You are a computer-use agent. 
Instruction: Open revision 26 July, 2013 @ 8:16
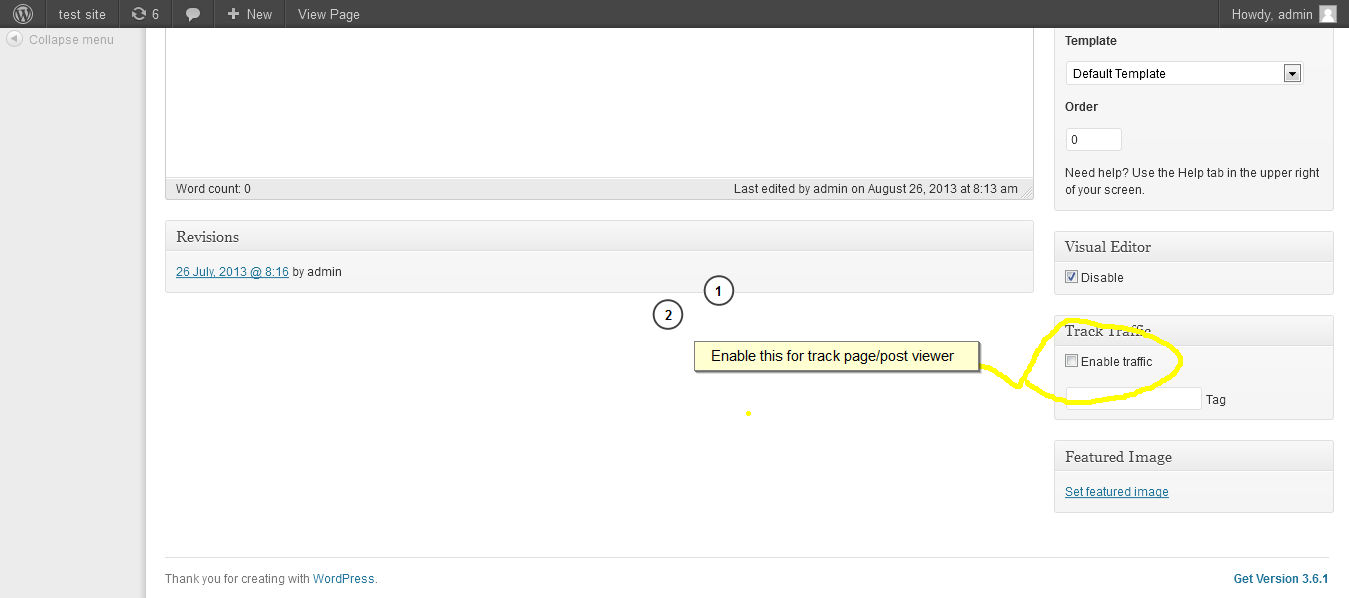pyautogui.click(x=232, y=271)
